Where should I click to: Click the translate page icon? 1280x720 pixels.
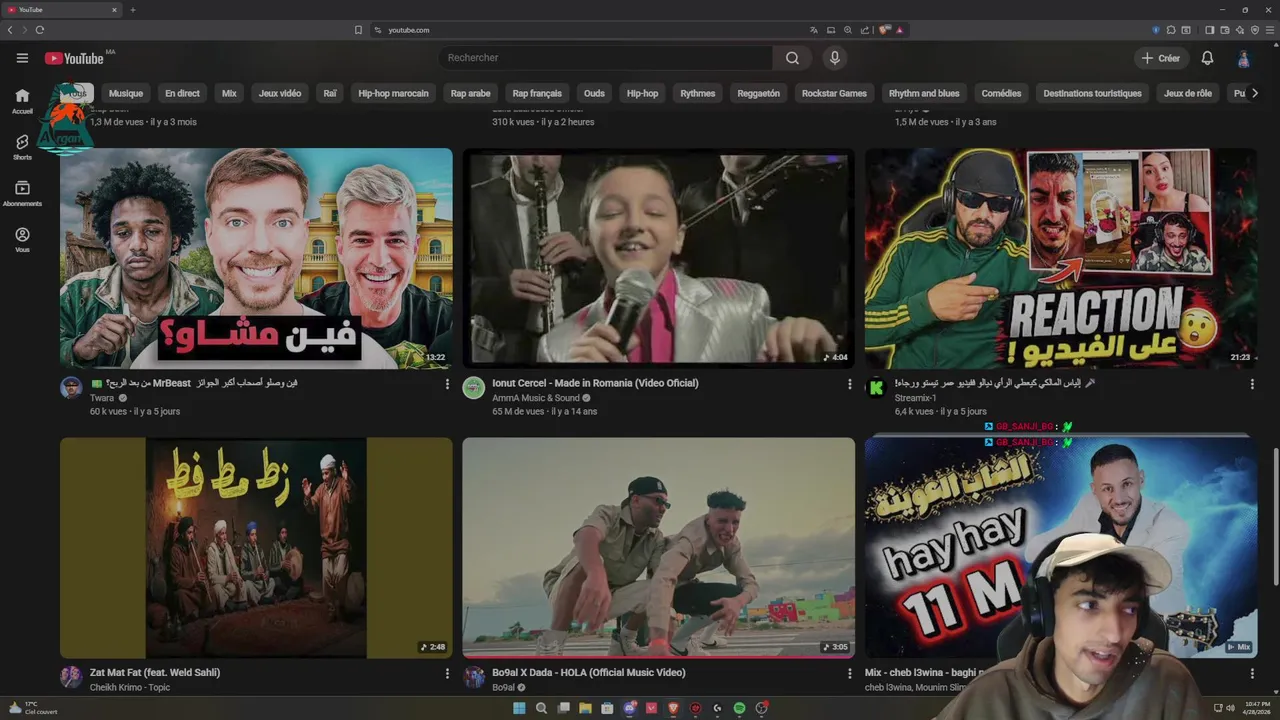click(814, 30)
